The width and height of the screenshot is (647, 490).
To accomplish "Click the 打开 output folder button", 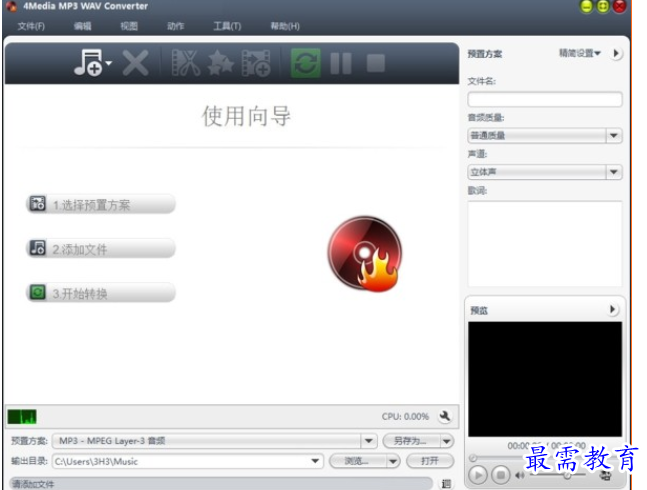I will [x=430, y=461].
